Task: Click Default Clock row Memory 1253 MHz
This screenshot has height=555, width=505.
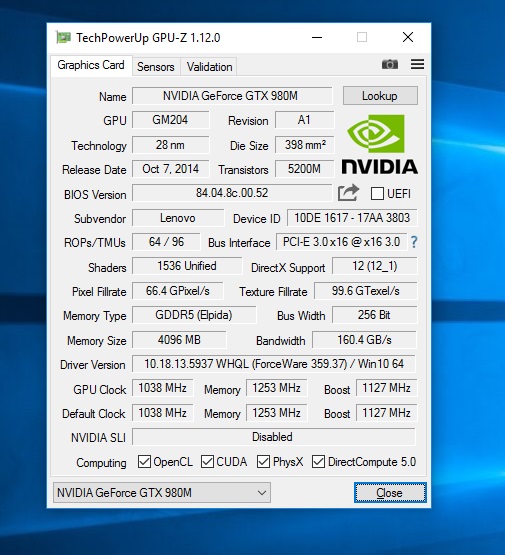Action: 277,413
